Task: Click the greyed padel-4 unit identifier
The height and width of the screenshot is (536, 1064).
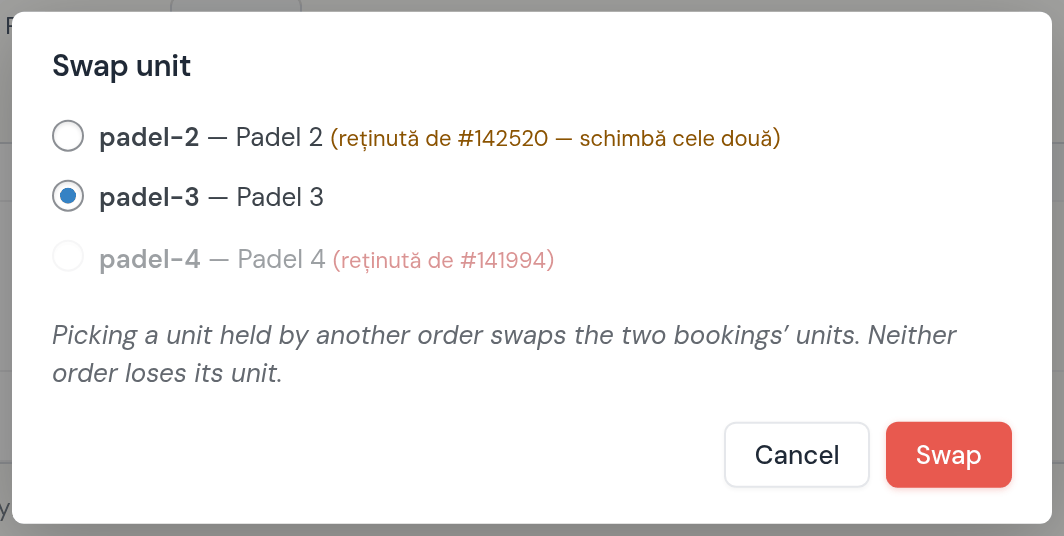Action: [150, 259]
